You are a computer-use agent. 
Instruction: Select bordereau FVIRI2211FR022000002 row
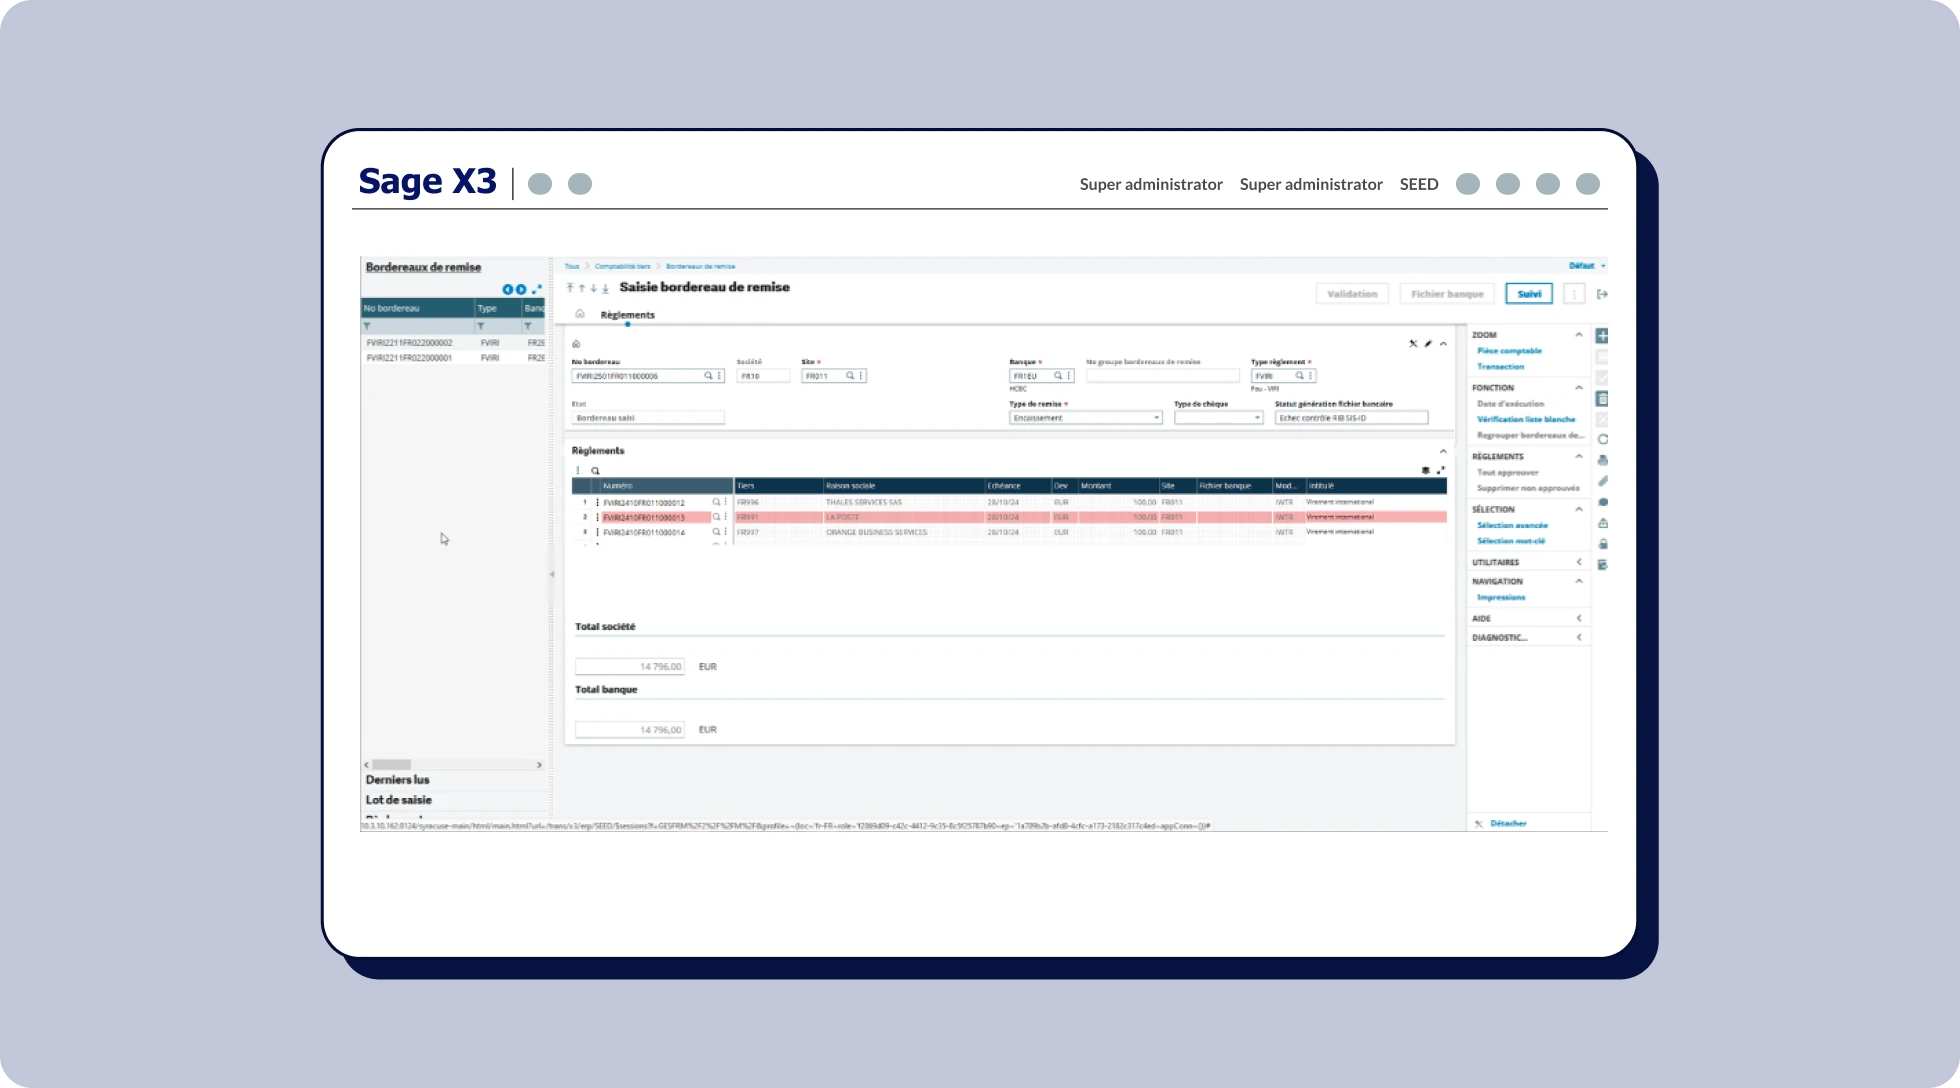[409, 343]
